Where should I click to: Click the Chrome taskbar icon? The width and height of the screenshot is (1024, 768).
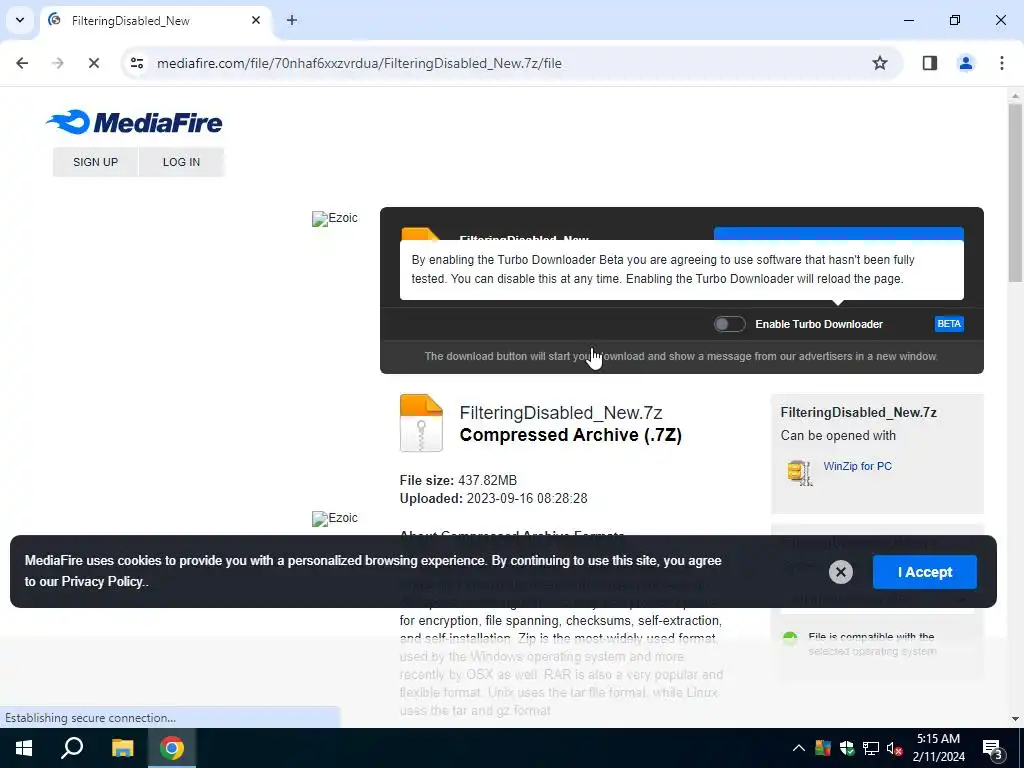[x=172, y=748]
